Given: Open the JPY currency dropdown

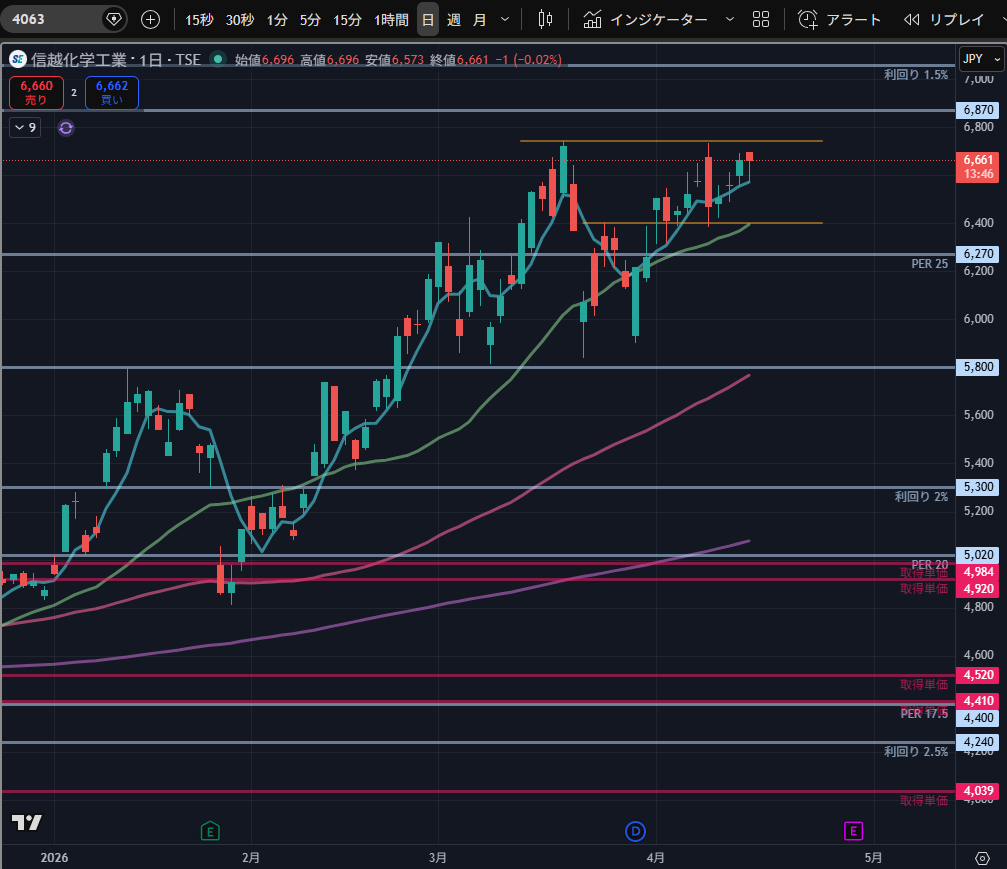Looking at the screenshot, I should 981,59.
